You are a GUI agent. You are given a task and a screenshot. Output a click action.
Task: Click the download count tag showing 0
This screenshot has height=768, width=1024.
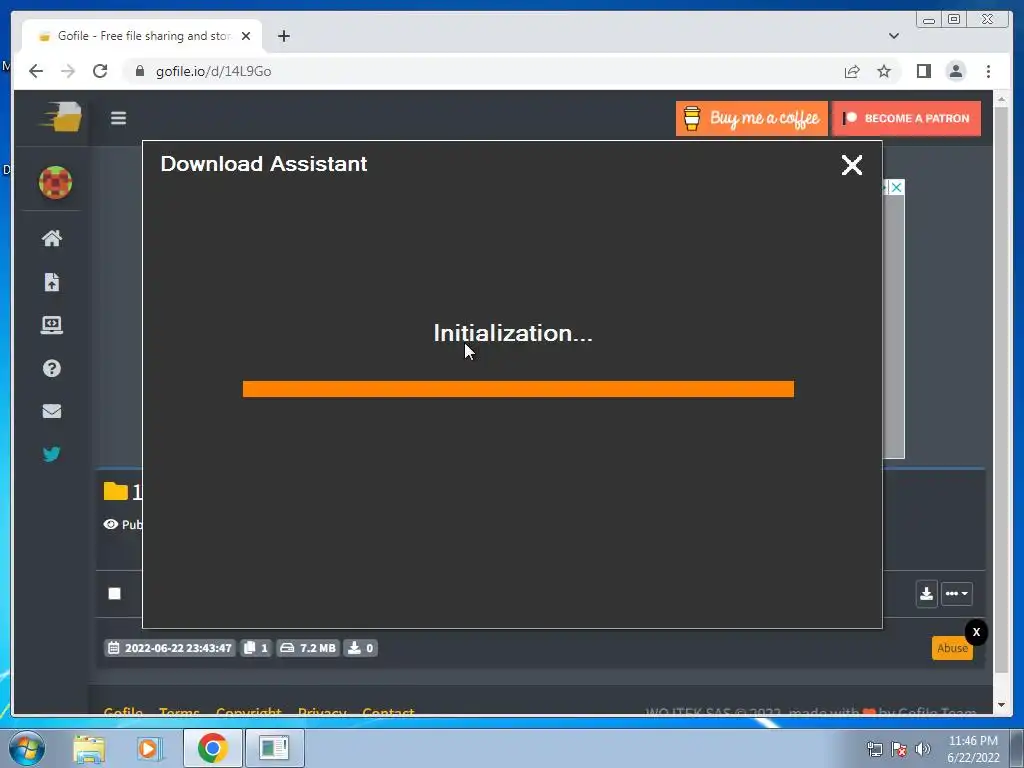click(x=360, y=648)
